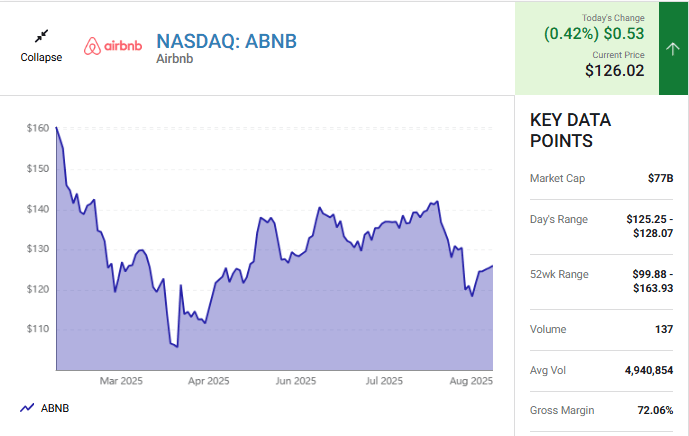The image size is (689, 436).
Task: Click the Airbnb company name below ticker
Action: click(174, 59)
